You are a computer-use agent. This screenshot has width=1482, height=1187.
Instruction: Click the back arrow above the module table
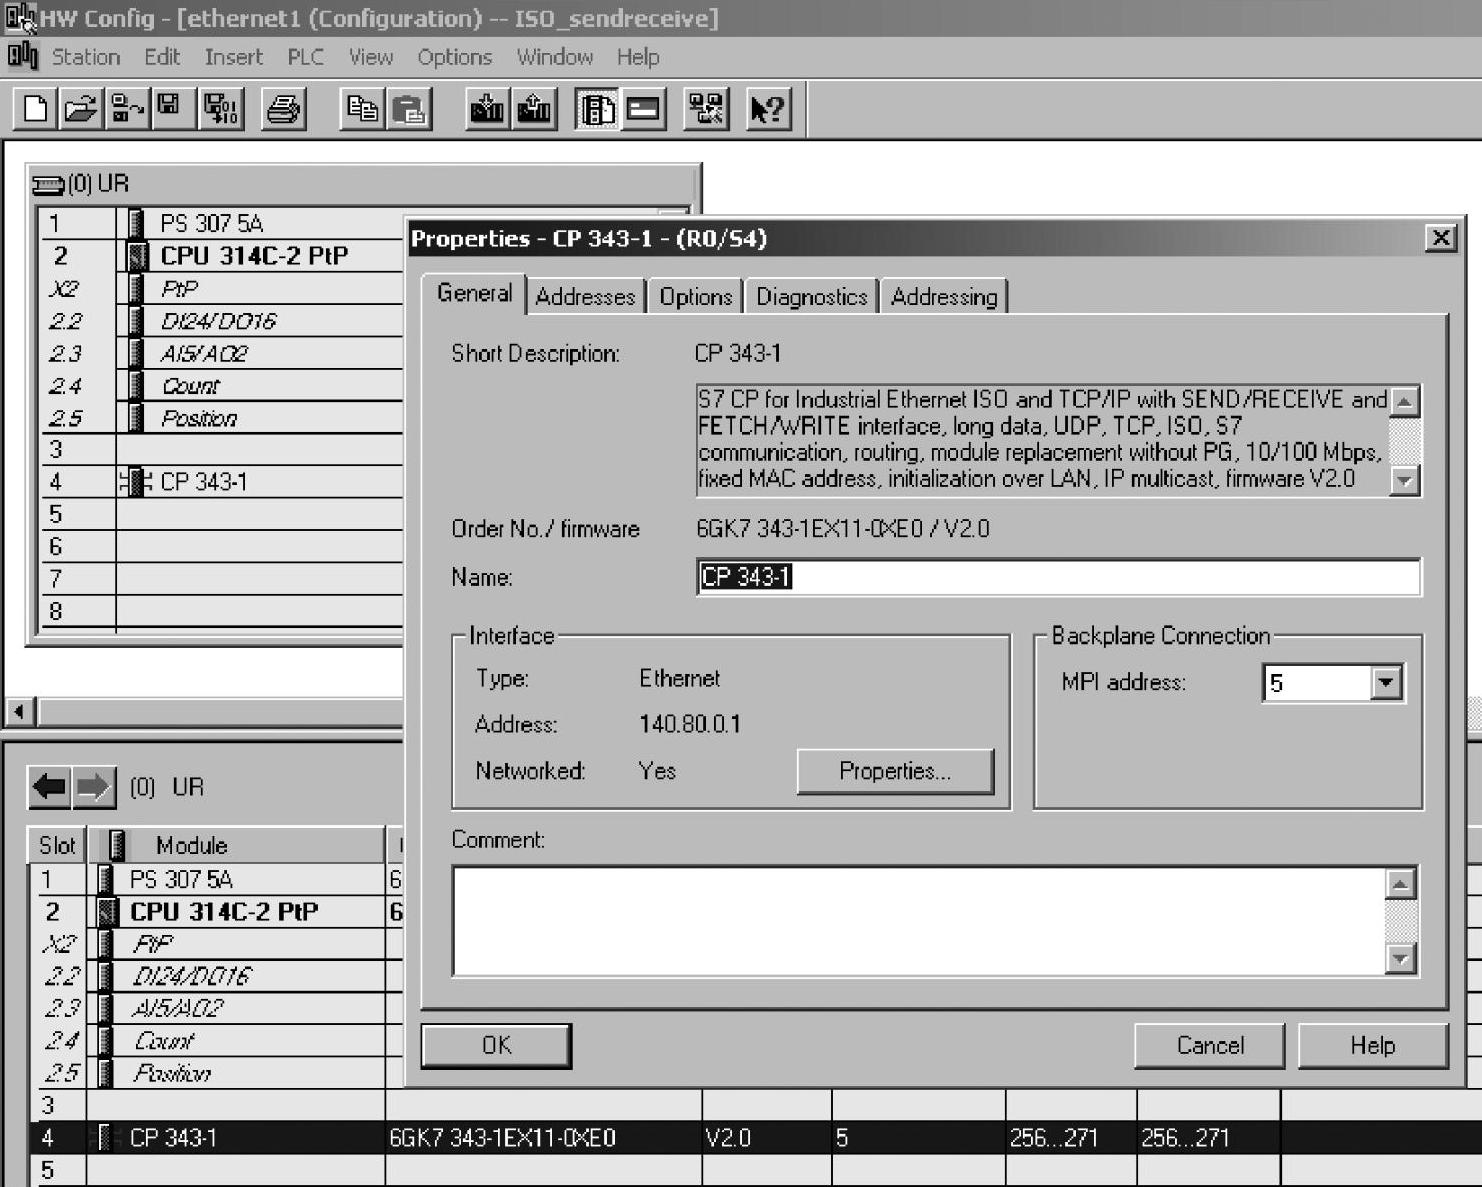[49, 787]
